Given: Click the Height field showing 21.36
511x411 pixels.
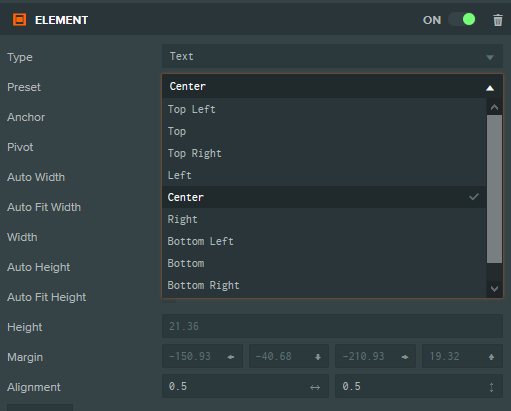Looking at the screenshot, I should click(332, 326).
